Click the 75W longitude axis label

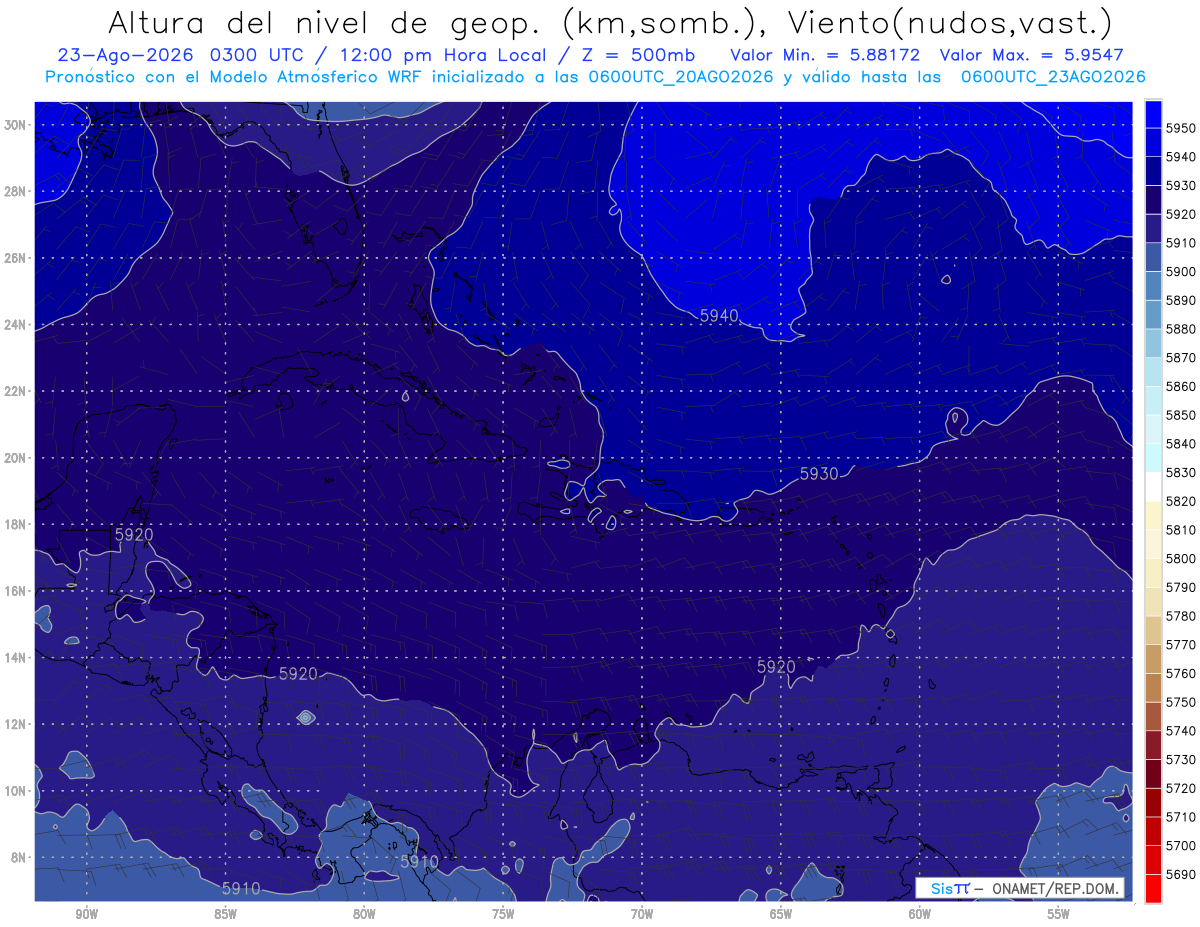point(503,915)
